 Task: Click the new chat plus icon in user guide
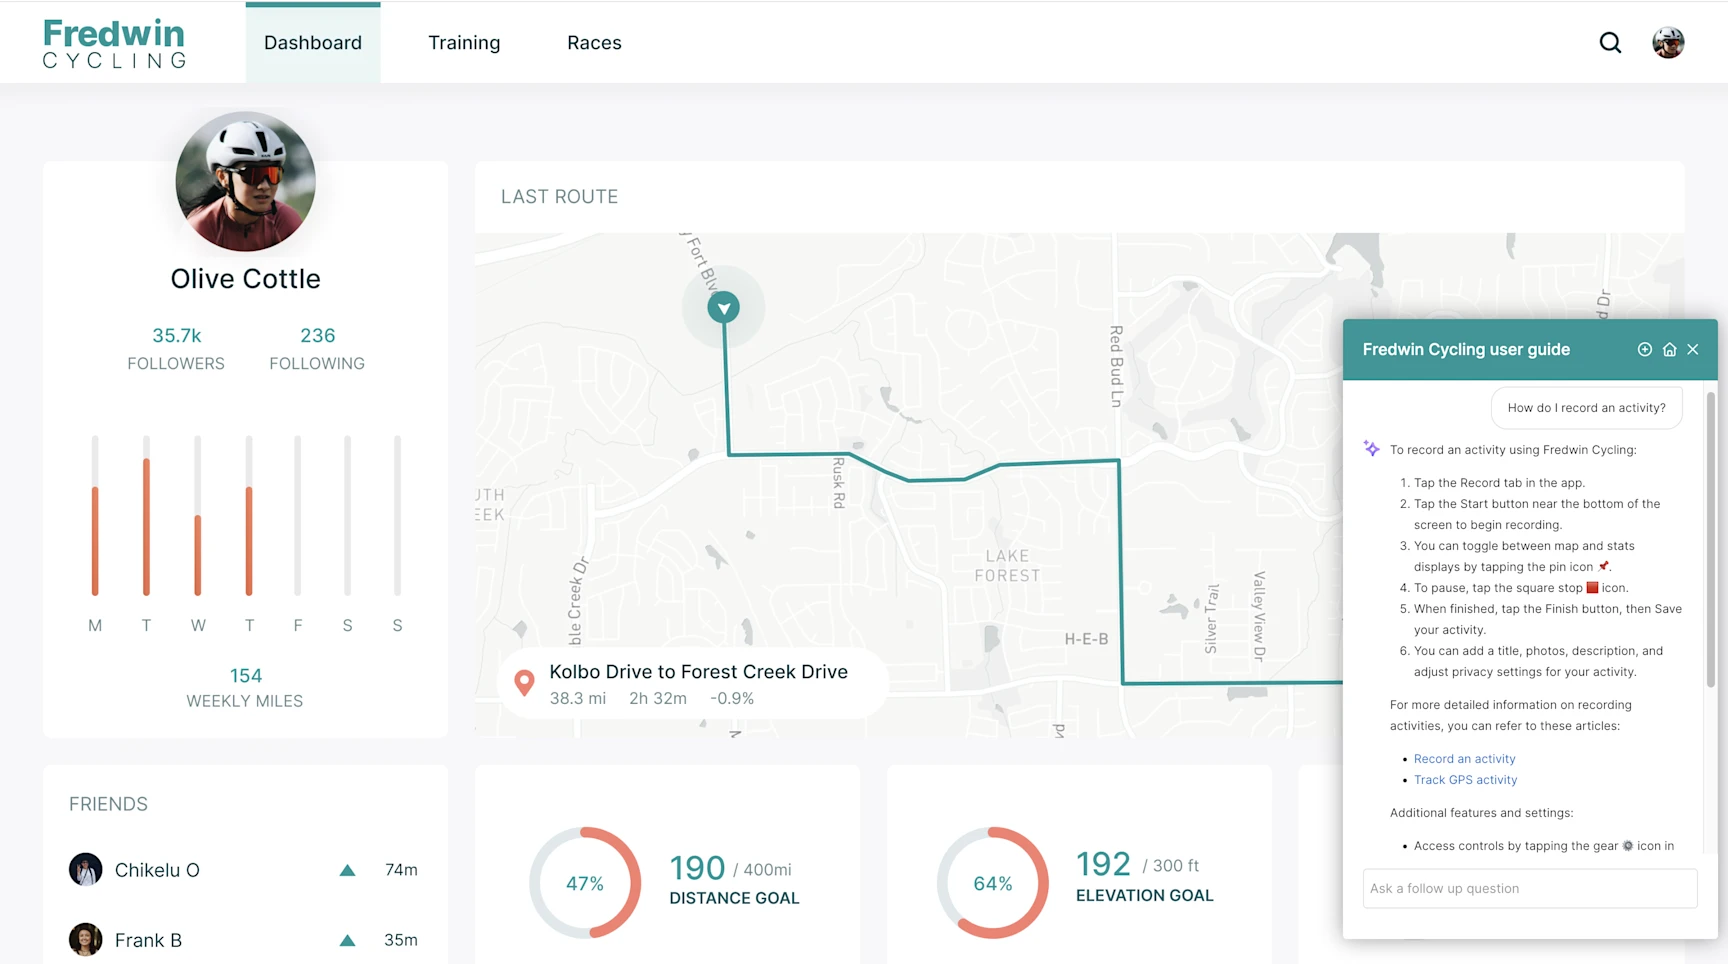point(1644,349)
